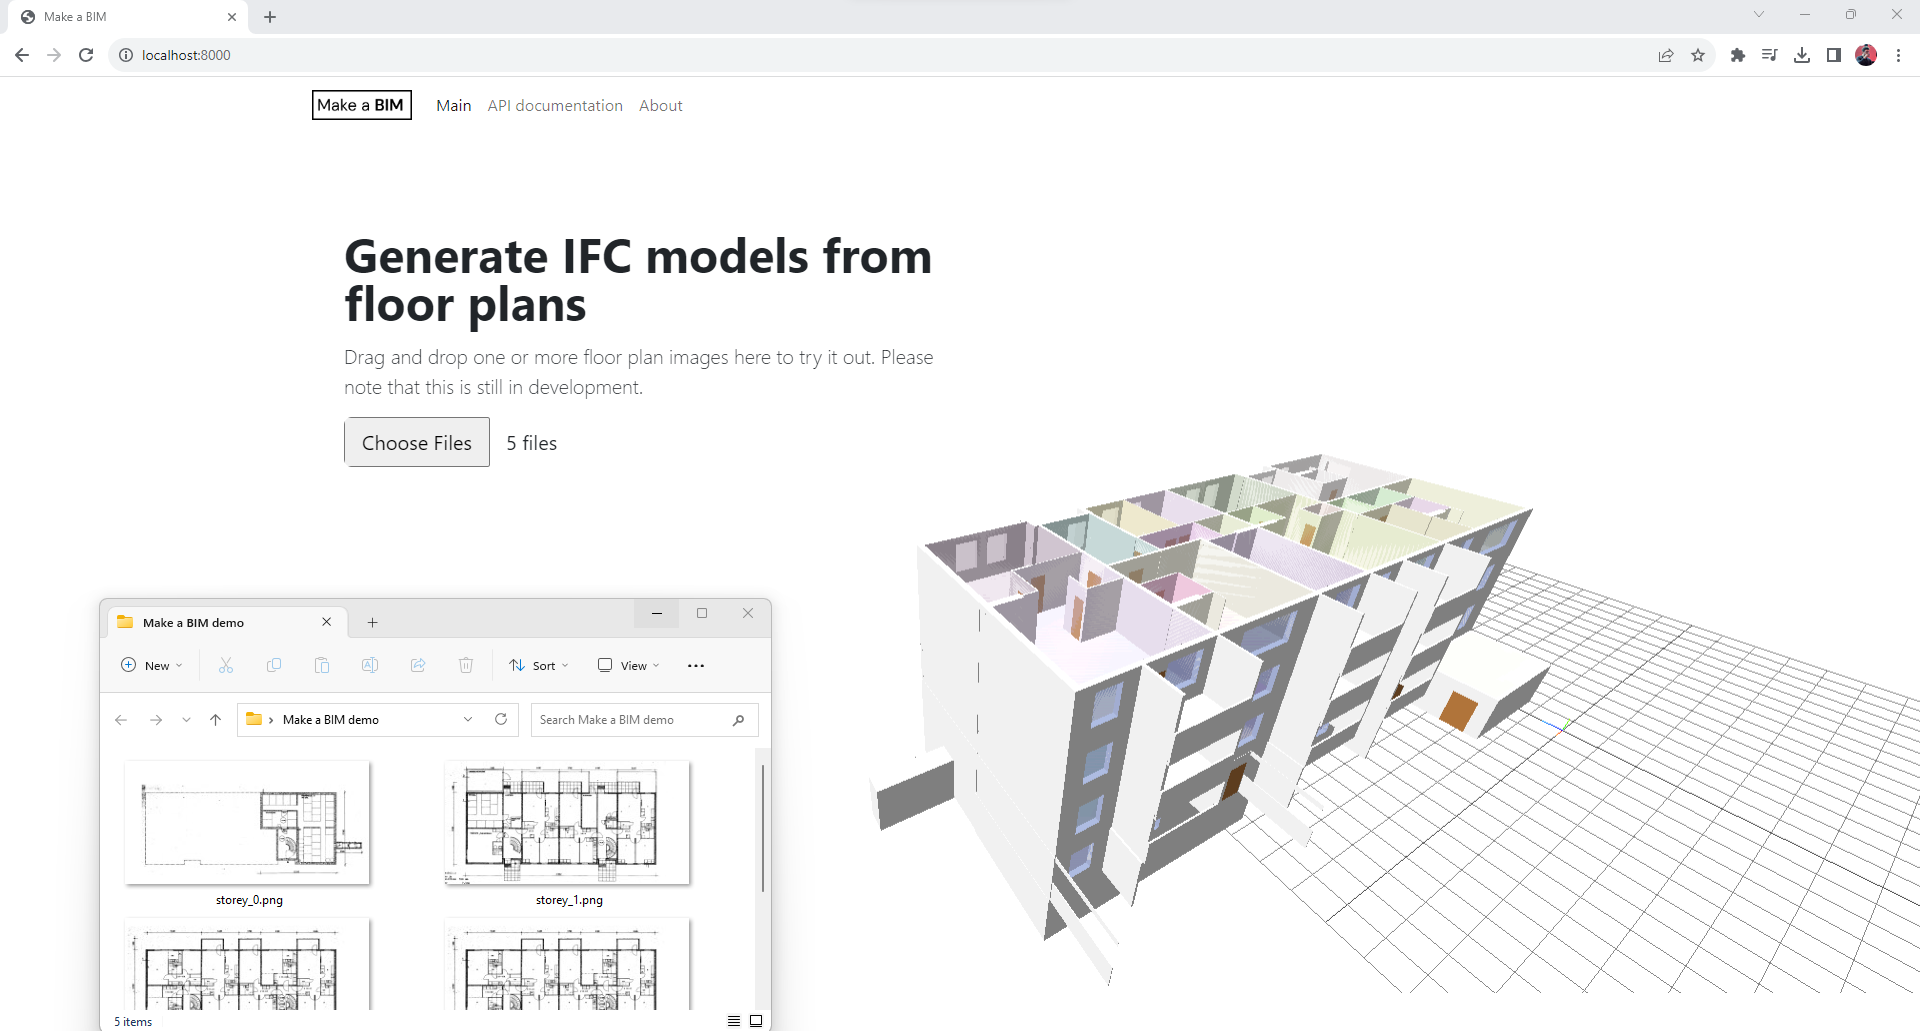This screenshot has width=1920, height=1031.
Task: Switch Explorer to details view icon
Action: (x=734, y=1021)
